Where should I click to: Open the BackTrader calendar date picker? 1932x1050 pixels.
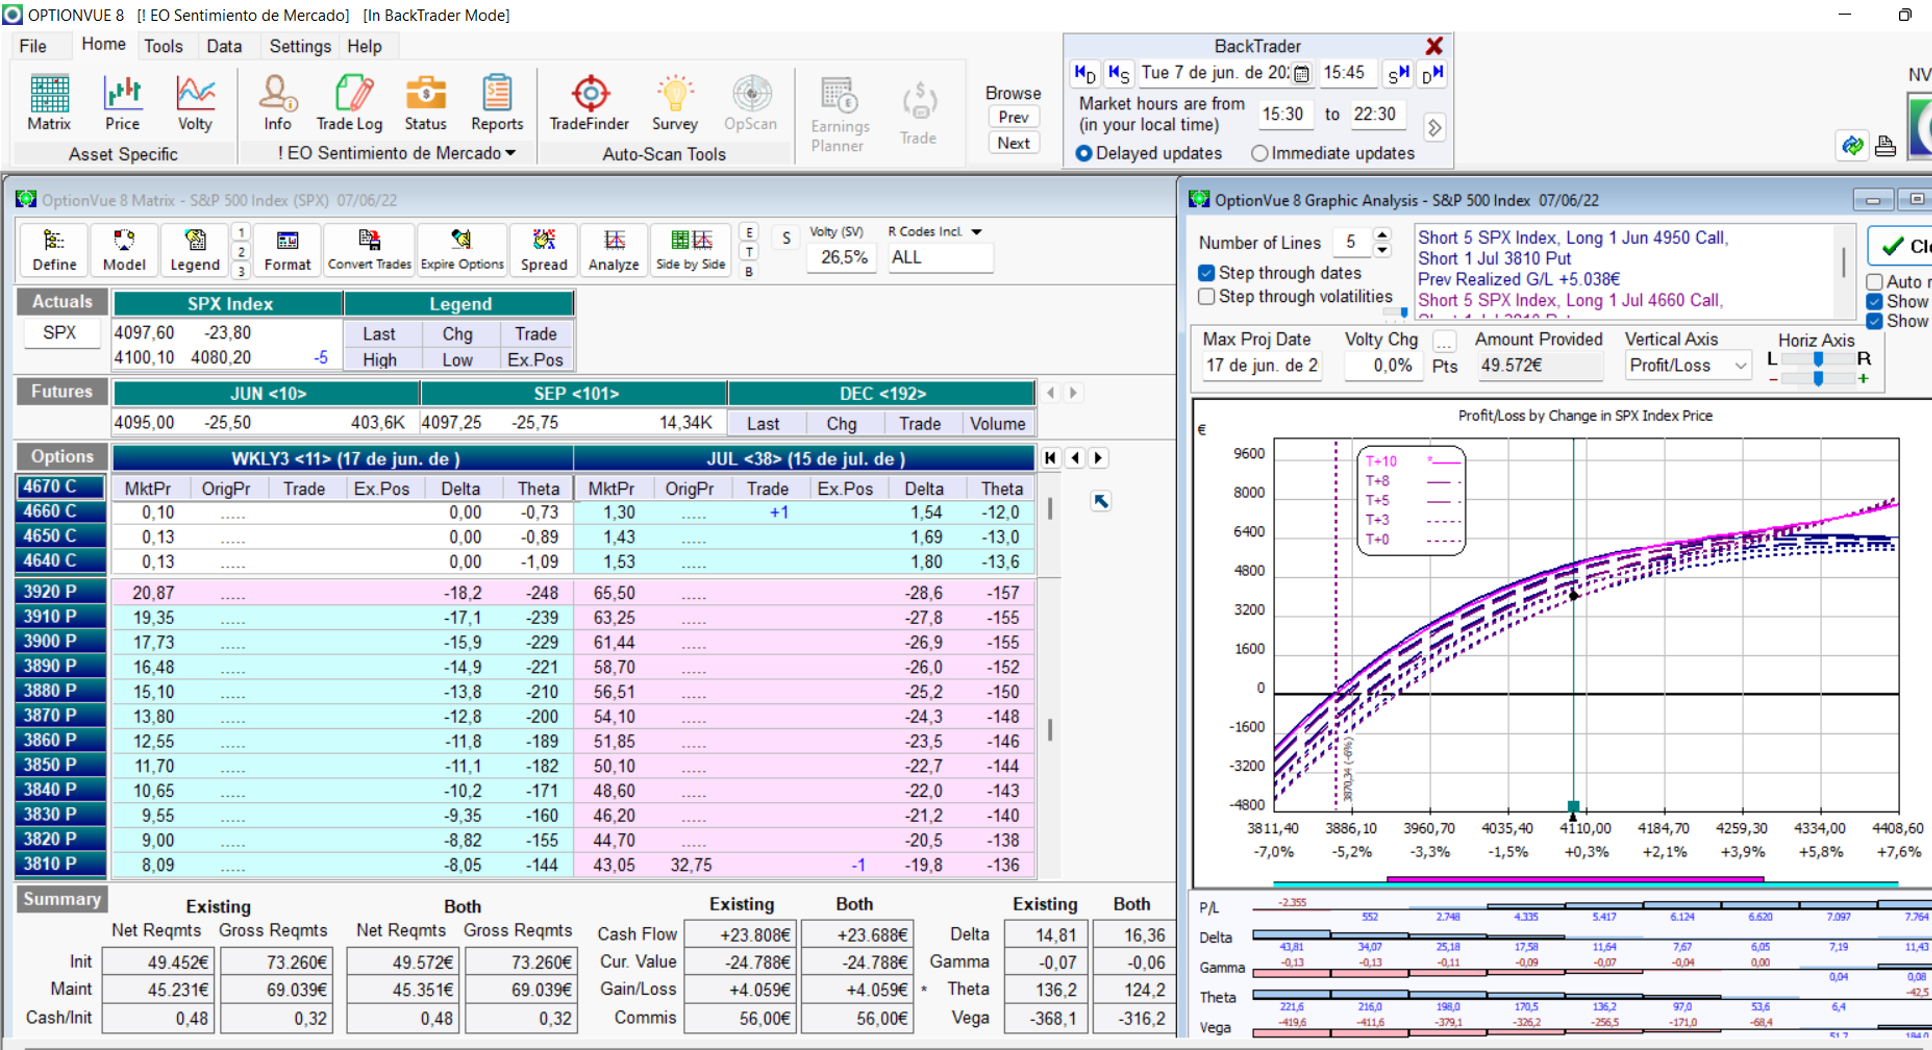tap(1301, 73)
